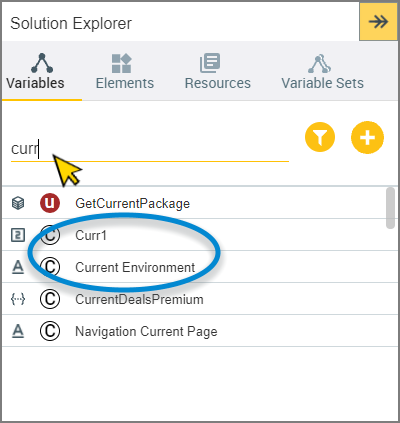Switch to the Elements tab
The height and width of the screenshot is (423, 400).
pyautogui.click(x=125, y=72)
